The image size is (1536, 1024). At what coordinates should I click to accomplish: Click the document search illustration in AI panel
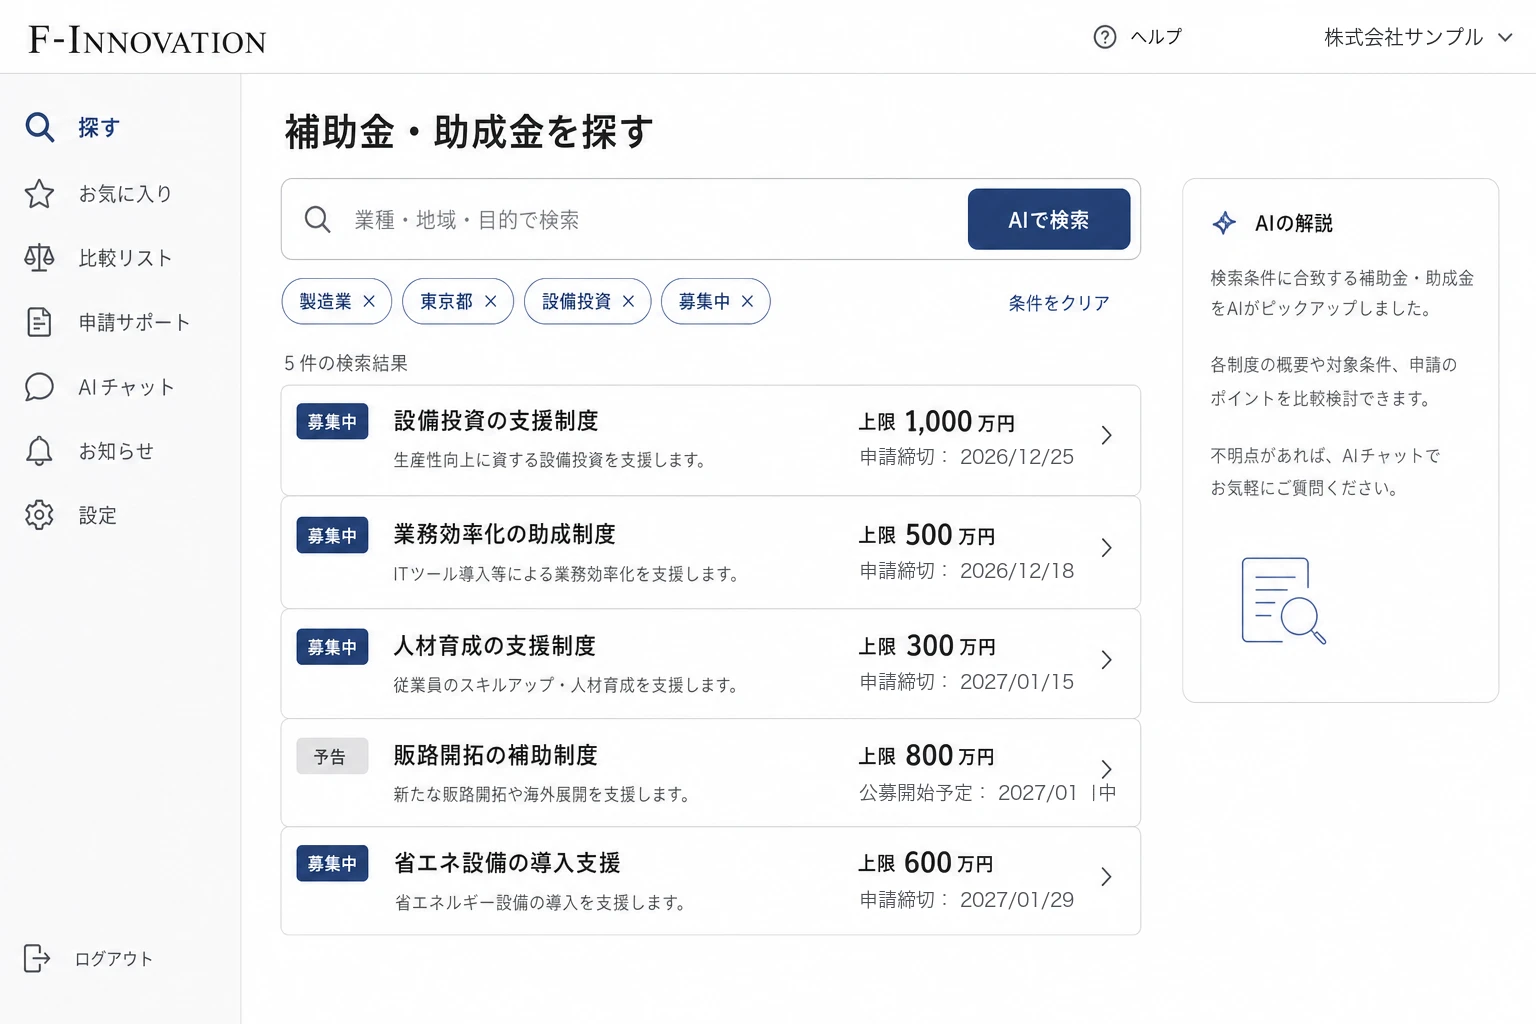pos(1283,600)
